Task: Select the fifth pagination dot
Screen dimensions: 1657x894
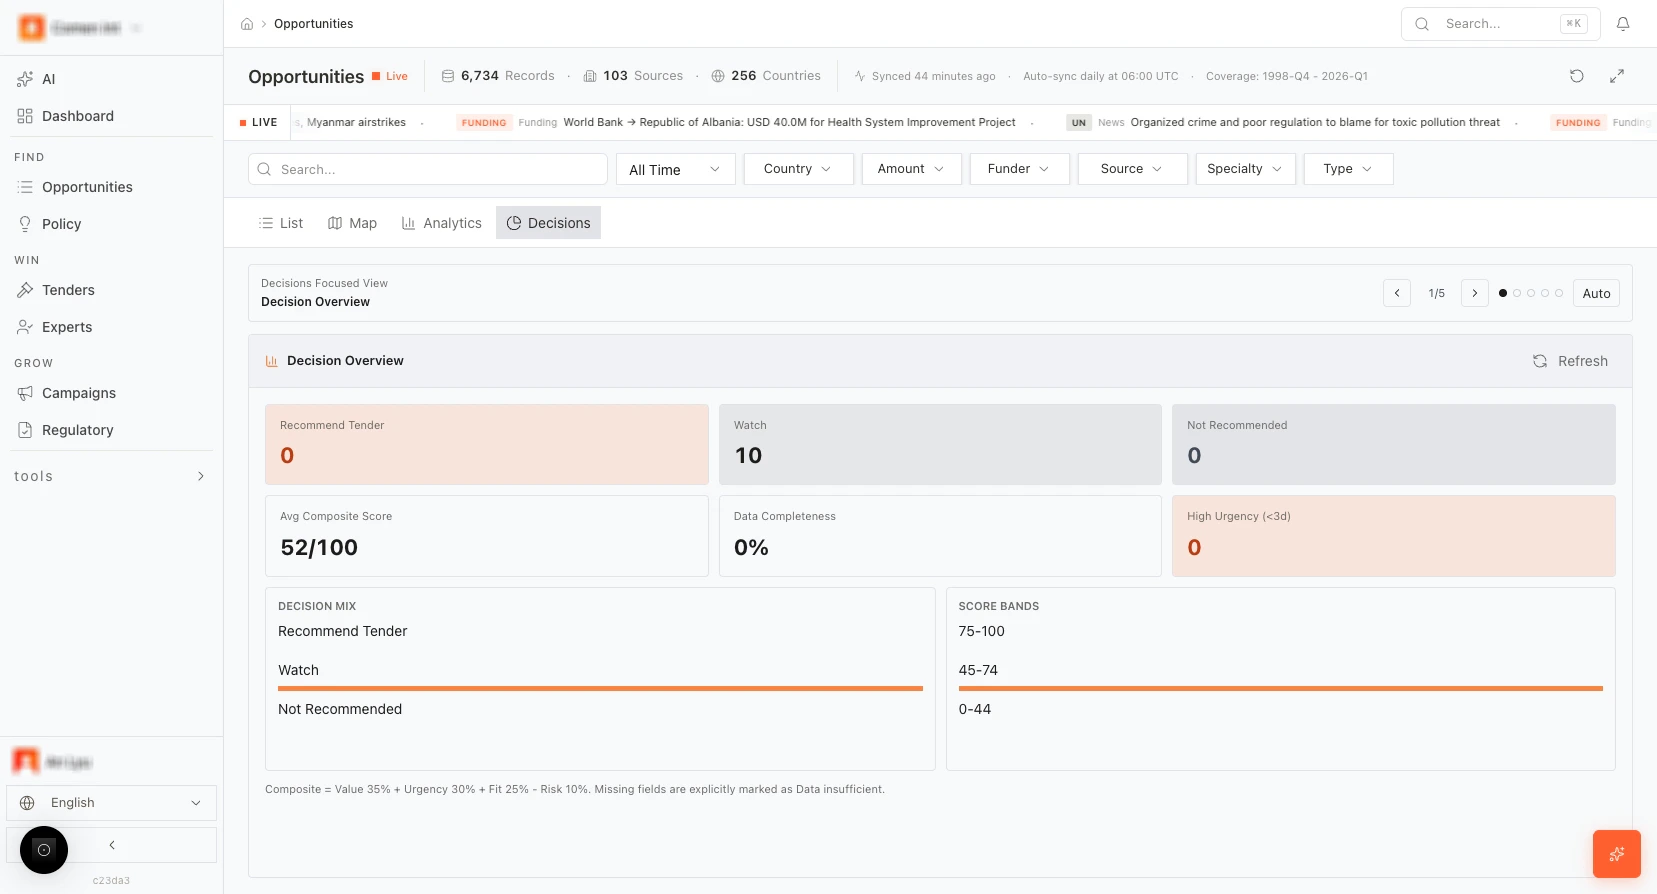Action: [x=1559, y=293]
